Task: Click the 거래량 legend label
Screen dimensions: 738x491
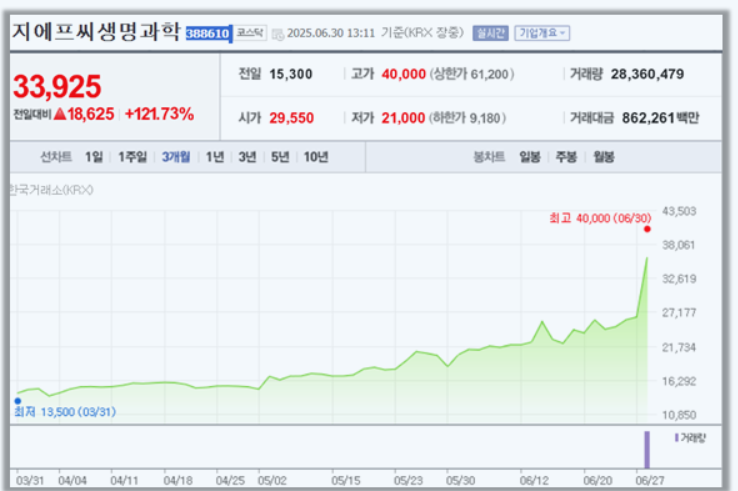Action: coord(691,438)
